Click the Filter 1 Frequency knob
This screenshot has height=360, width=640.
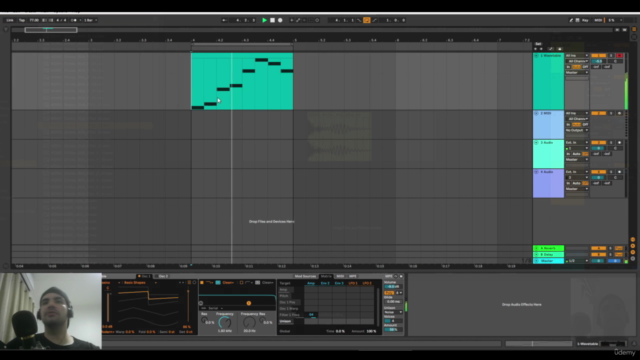pos(224,322)
